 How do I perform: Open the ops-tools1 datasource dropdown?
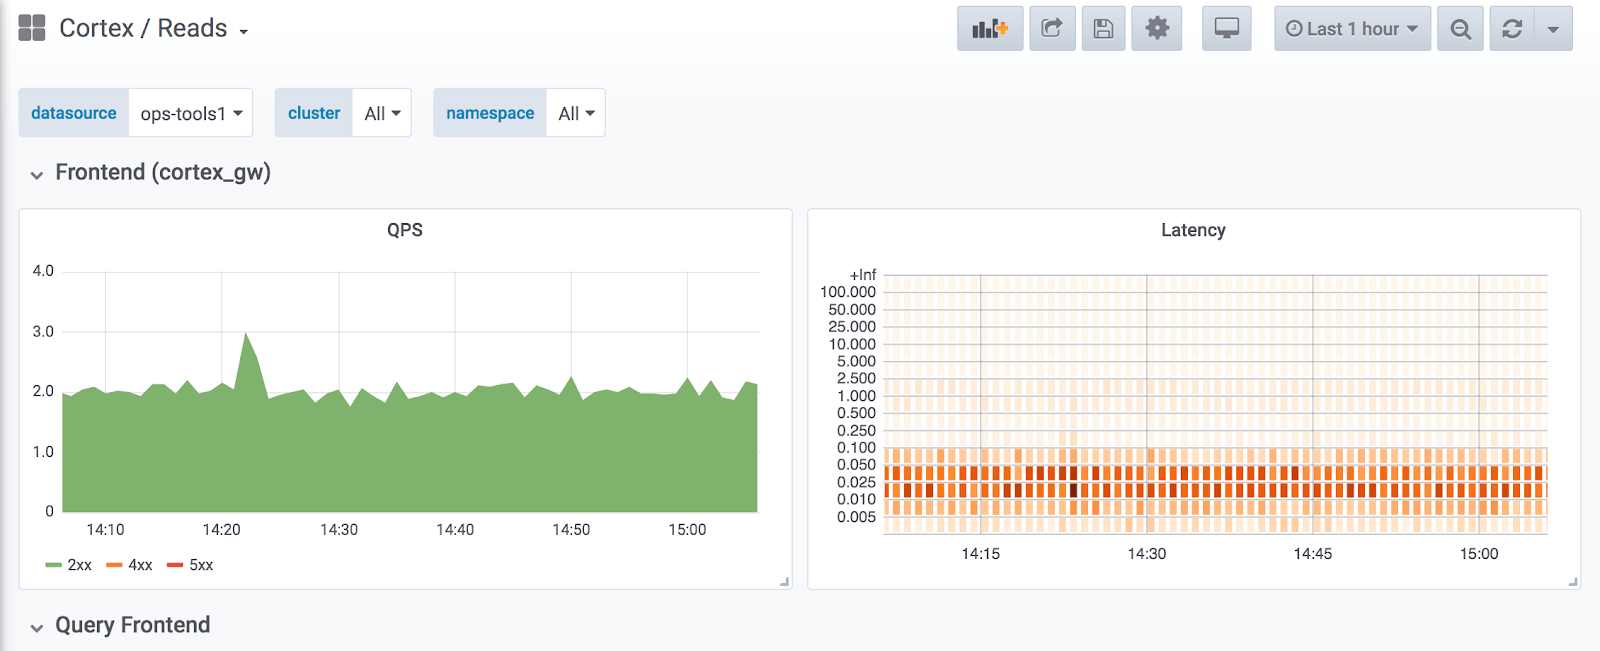click(191, 113)
